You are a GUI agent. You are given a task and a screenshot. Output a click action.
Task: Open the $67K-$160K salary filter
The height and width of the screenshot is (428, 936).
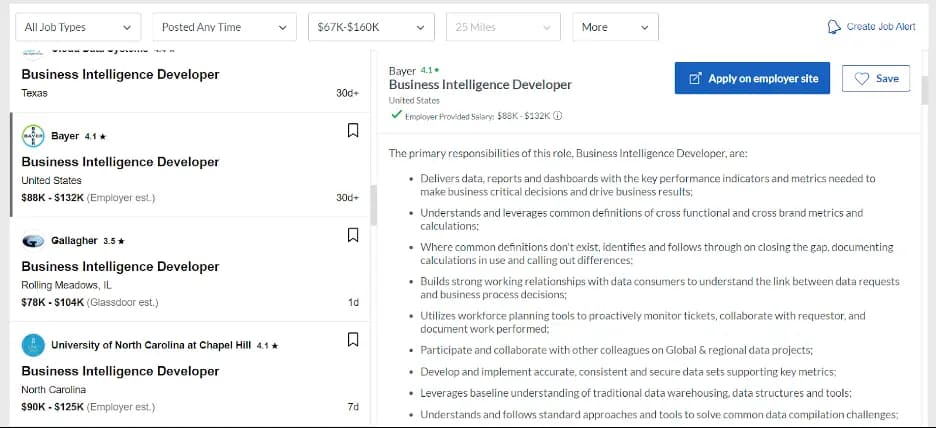(x=371, y=27)
